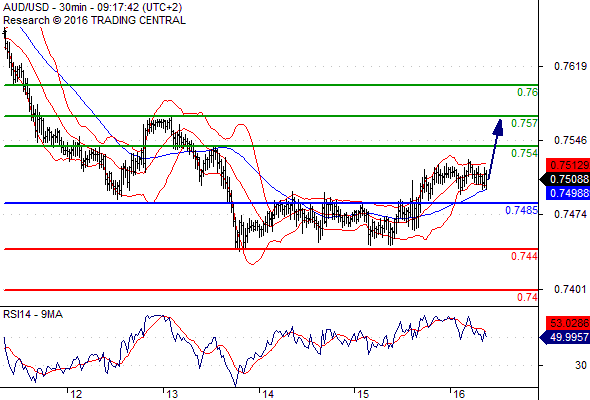Click the green 0.76 resistance label
The image size is (590, 400).
tap(527, 92)
